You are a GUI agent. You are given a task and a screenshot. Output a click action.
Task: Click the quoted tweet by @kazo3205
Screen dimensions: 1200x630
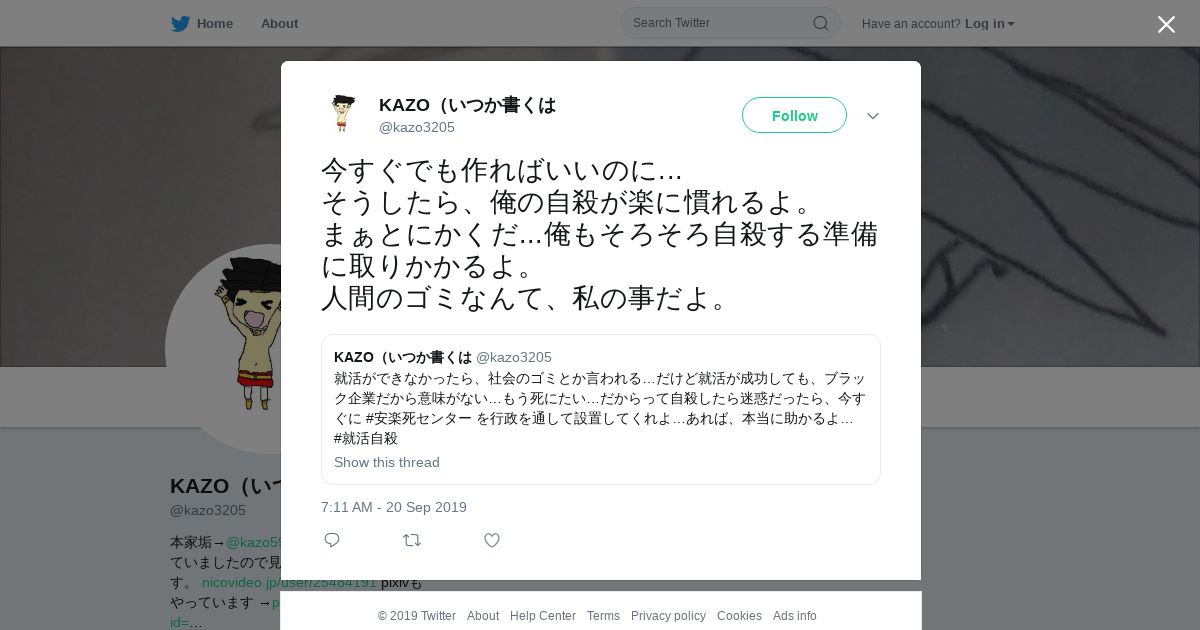point(600,409)
